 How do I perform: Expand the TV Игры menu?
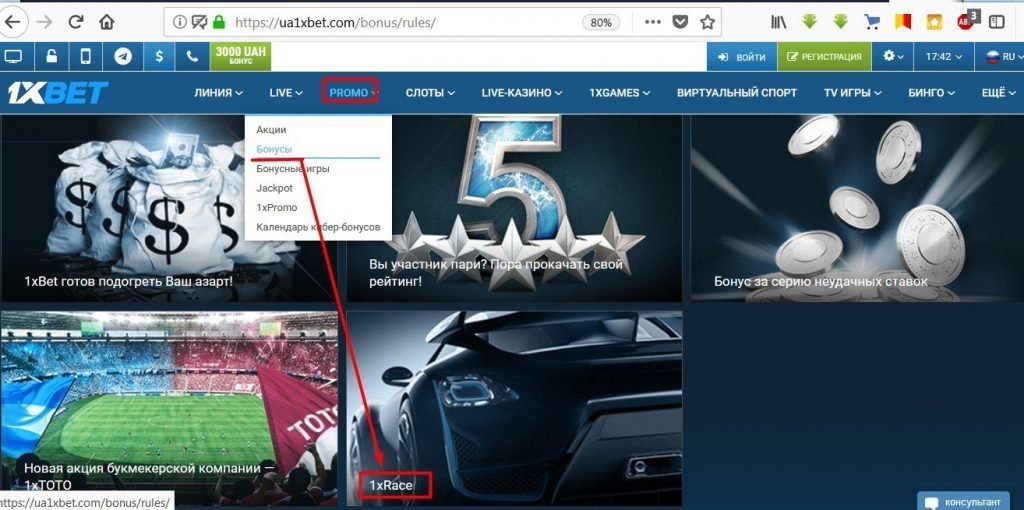click(x=852, y=93)
